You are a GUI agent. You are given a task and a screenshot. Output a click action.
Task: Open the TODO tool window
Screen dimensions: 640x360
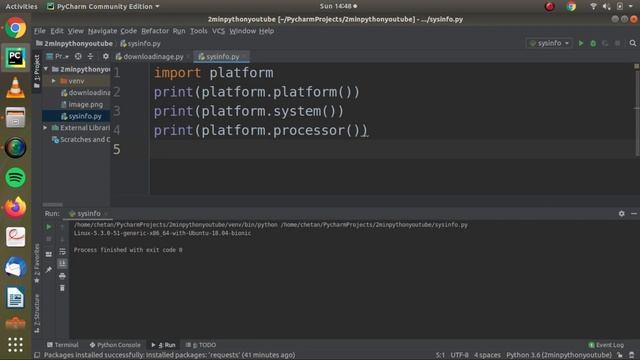click(201, 345)
